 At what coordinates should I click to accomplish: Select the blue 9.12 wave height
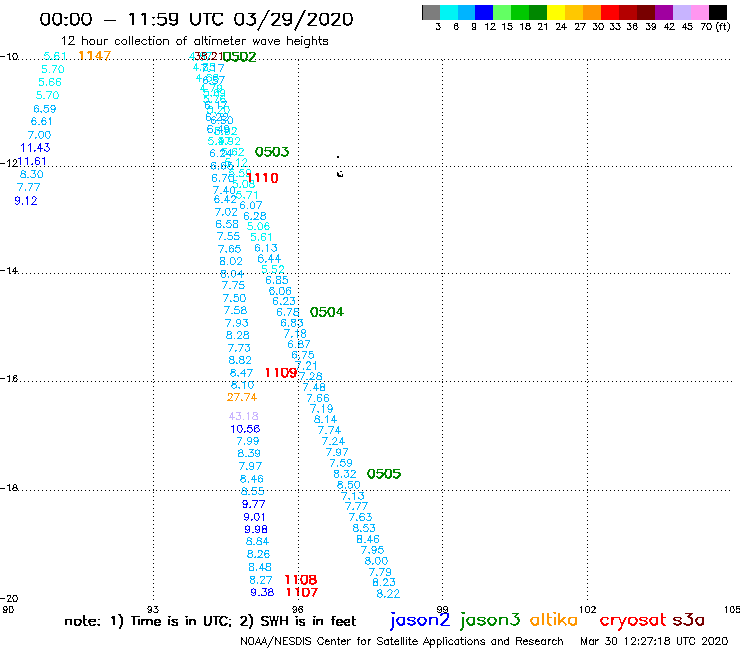(x=26, y=201)
